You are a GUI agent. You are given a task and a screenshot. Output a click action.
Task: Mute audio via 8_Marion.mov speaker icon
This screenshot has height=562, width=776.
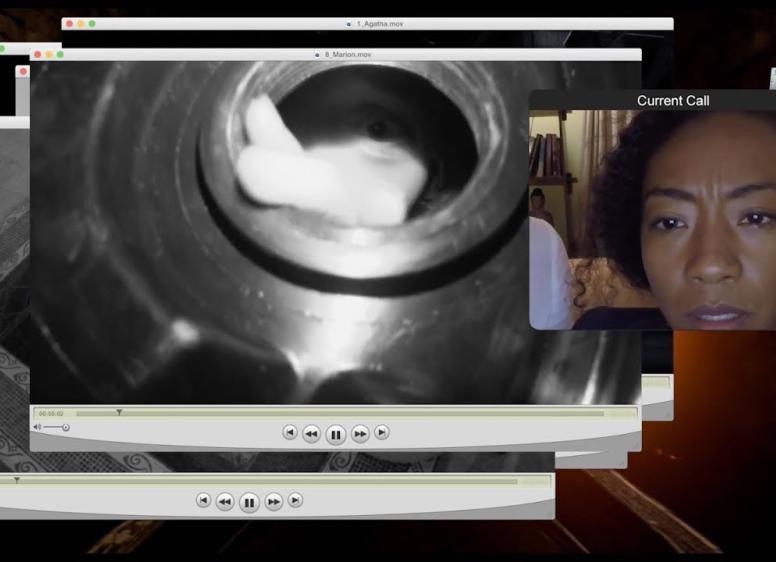[x=37, y=427]
